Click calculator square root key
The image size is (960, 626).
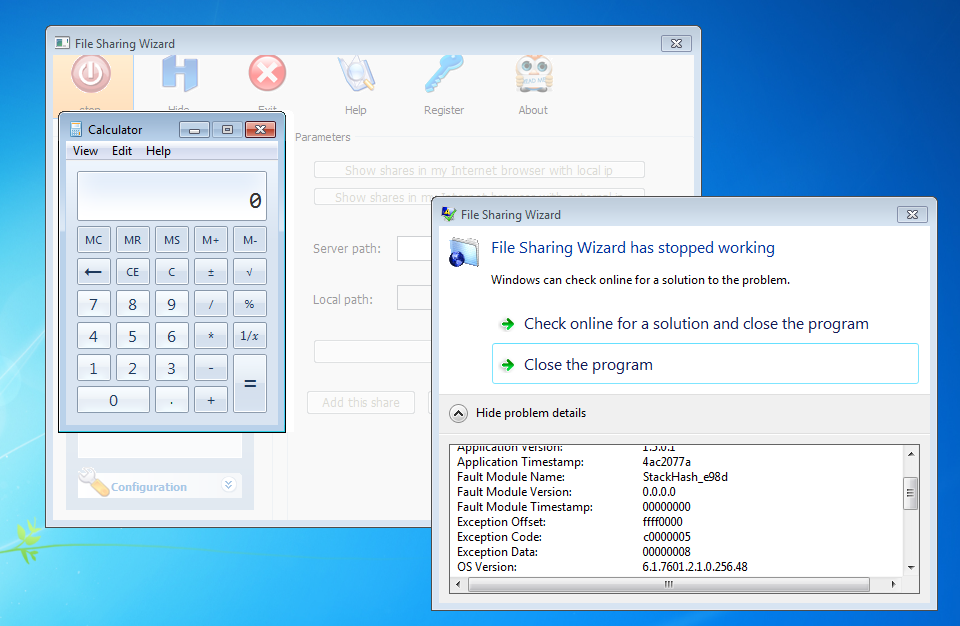point(250,271)
